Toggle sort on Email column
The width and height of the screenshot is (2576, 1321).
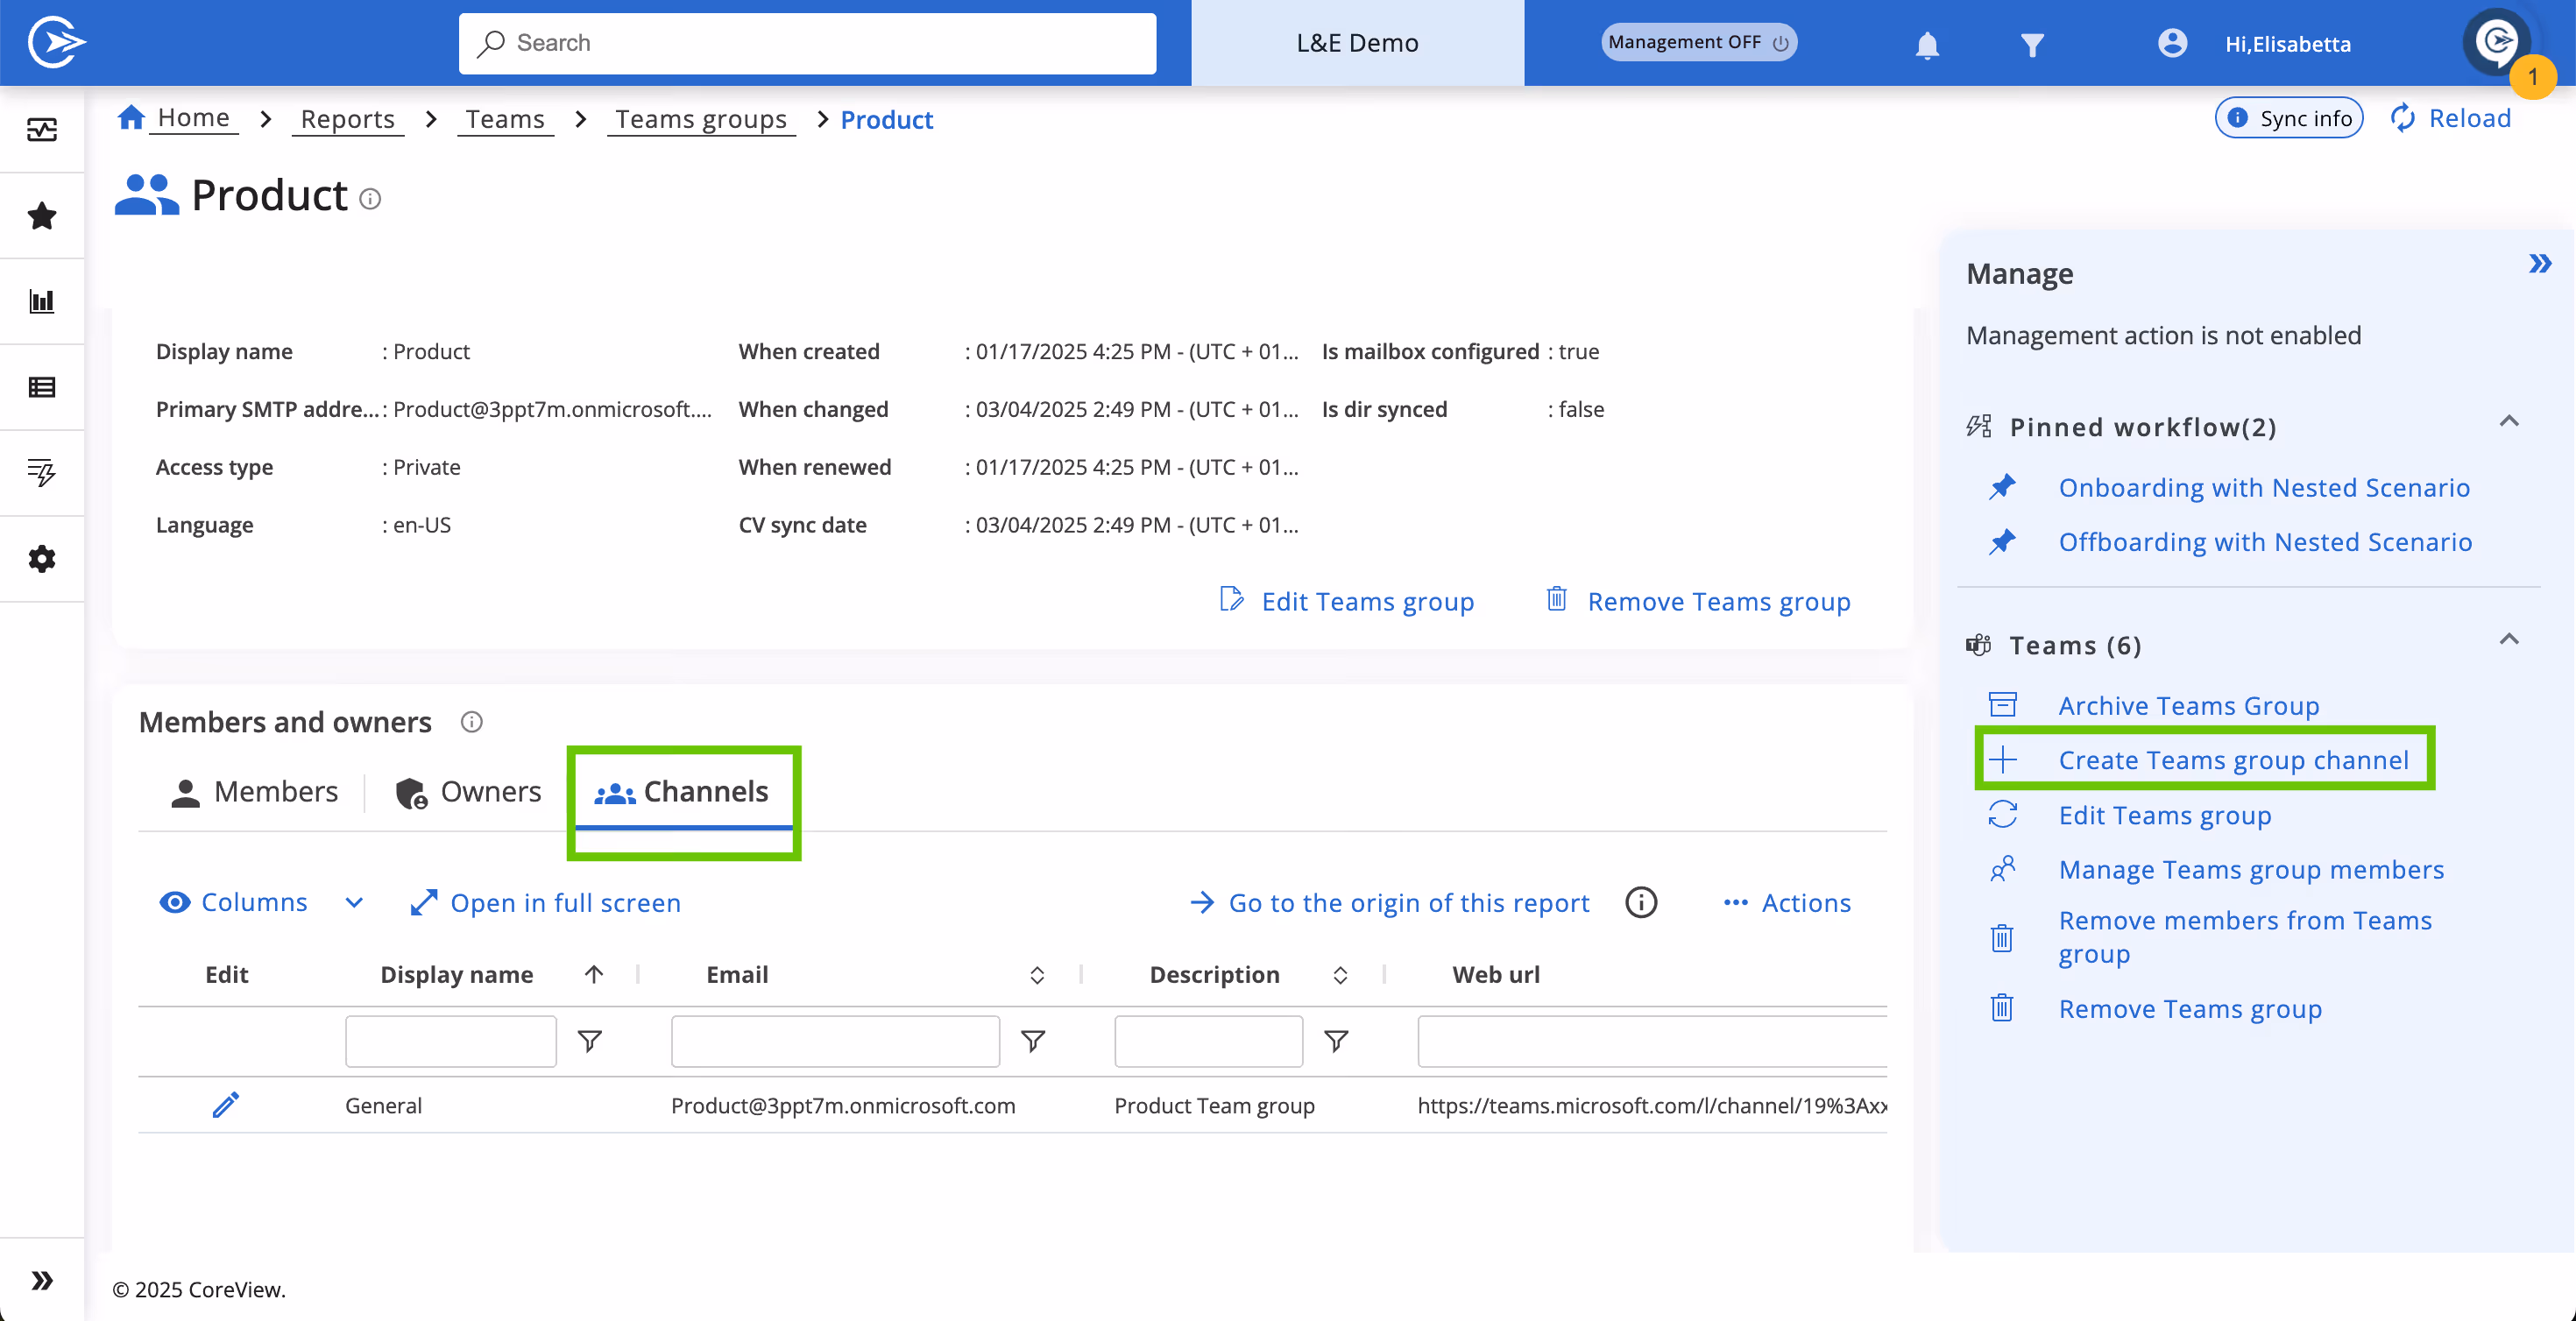point(1037,975)
